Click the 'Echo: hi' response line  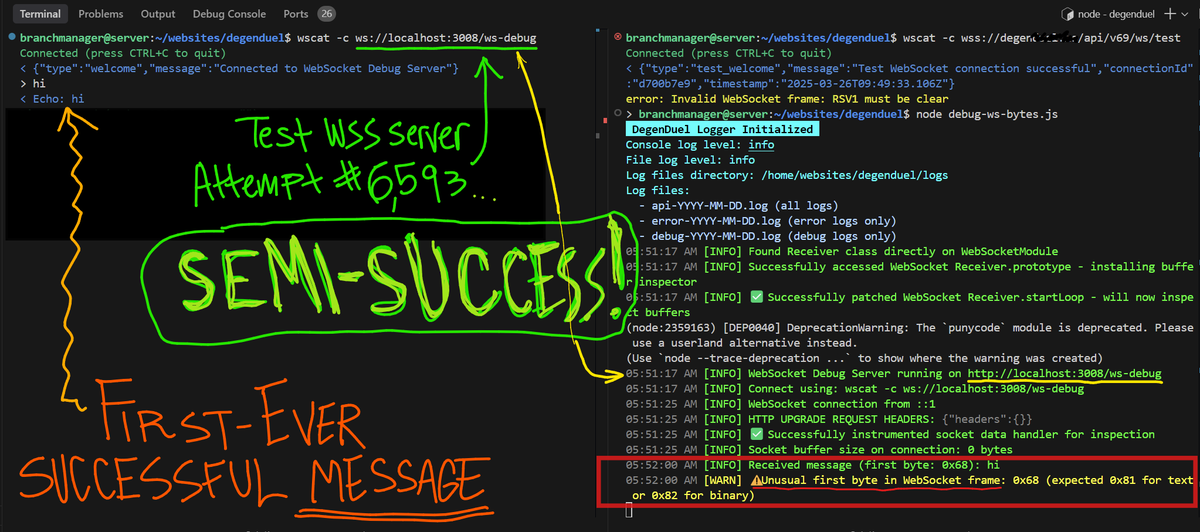click(x=52, y=99)
